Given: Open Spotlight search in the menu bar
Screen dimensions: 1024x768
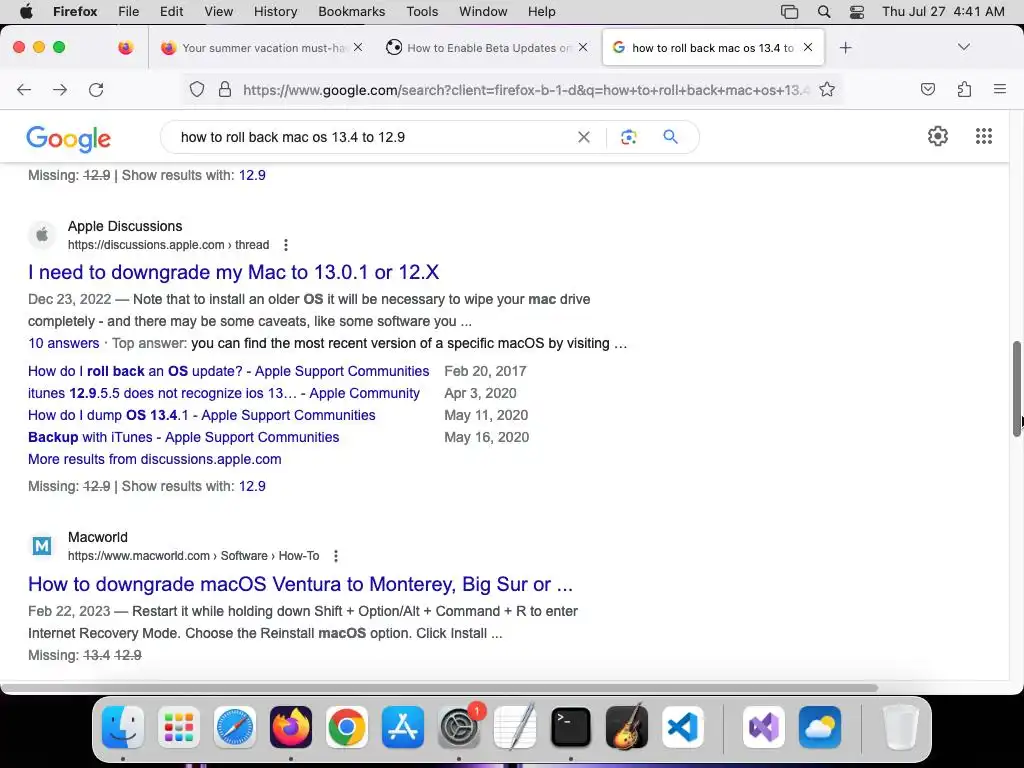Looking at the screenshot, I should (x=824, y=11).
